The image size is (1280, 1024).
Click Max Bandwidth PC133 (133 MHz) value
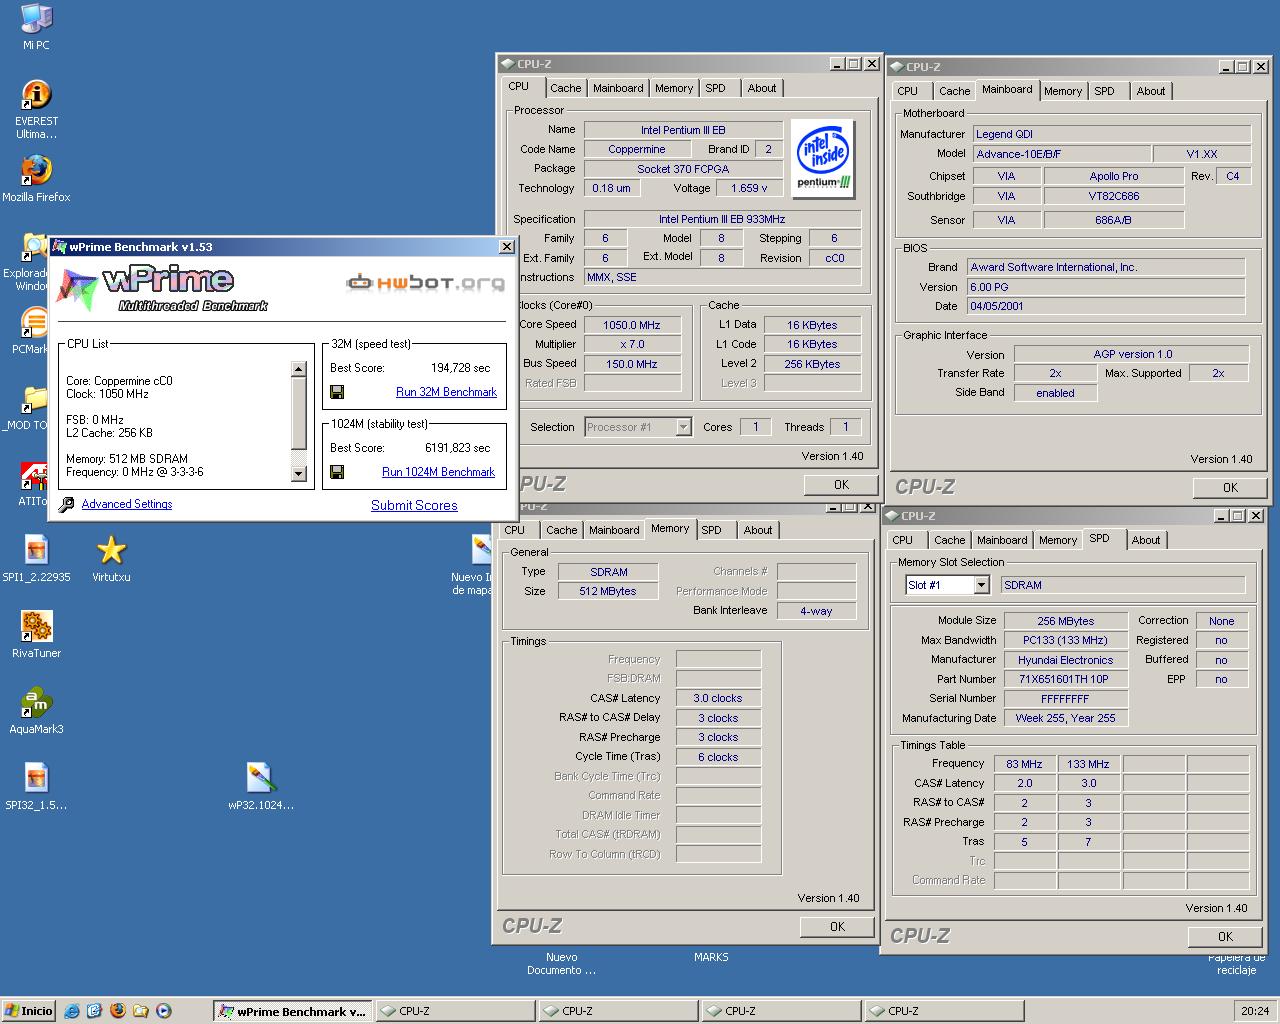[x=1065, y=640]
